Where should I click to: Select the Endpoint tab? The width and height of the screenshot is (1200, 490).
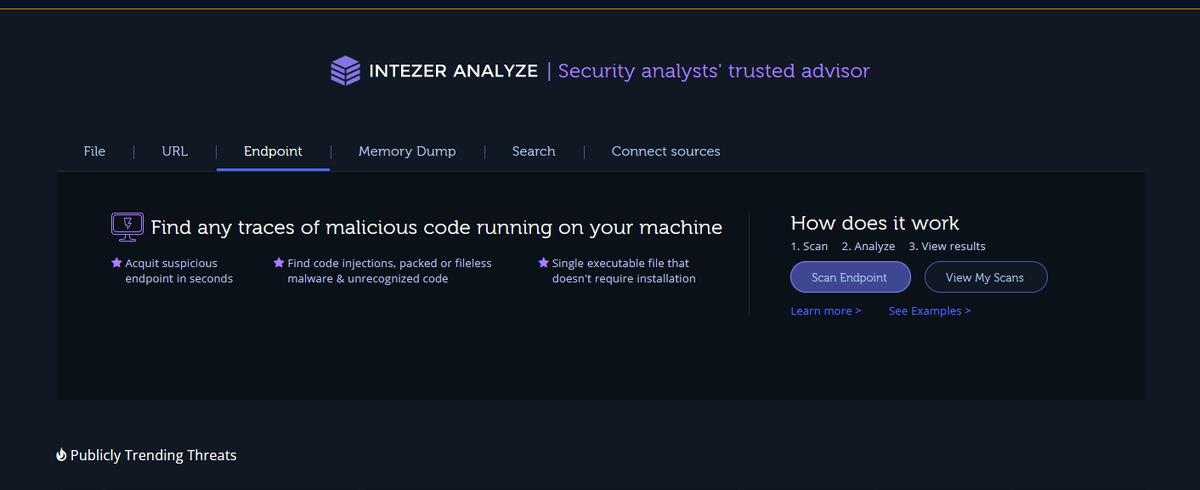[x=273, y=151]
